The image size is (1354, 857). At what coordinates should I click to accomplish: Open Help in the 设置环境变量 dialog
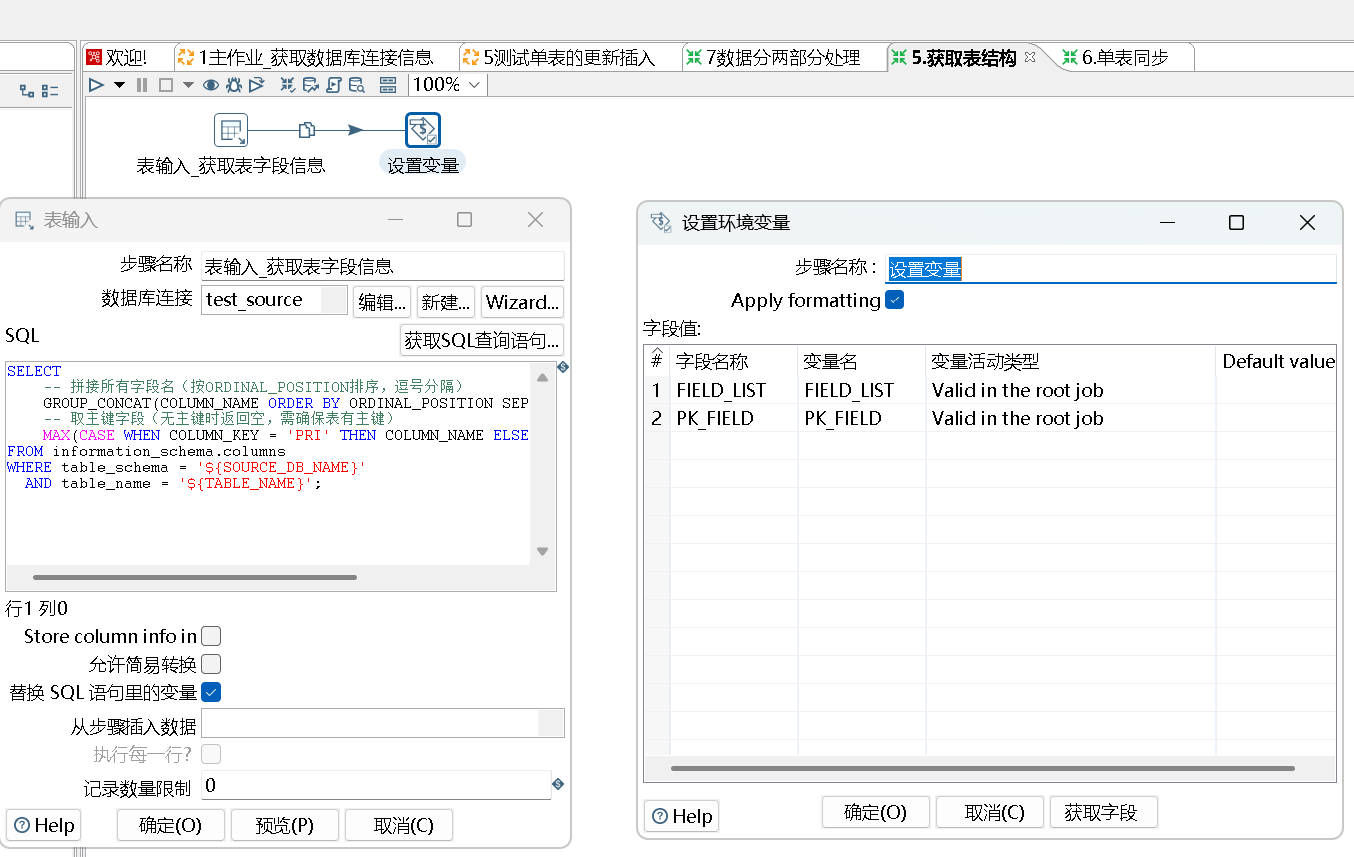(682, 816)
